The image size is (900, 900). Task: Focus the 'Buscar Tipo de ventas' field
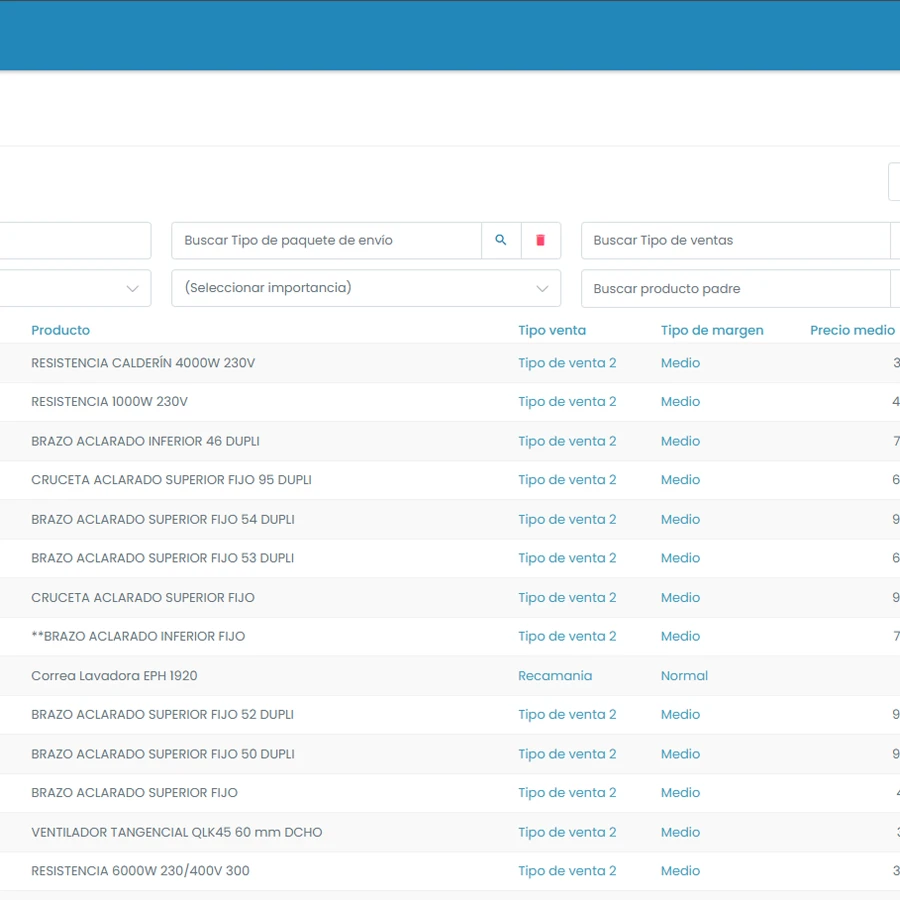click(x=736, y=240)
